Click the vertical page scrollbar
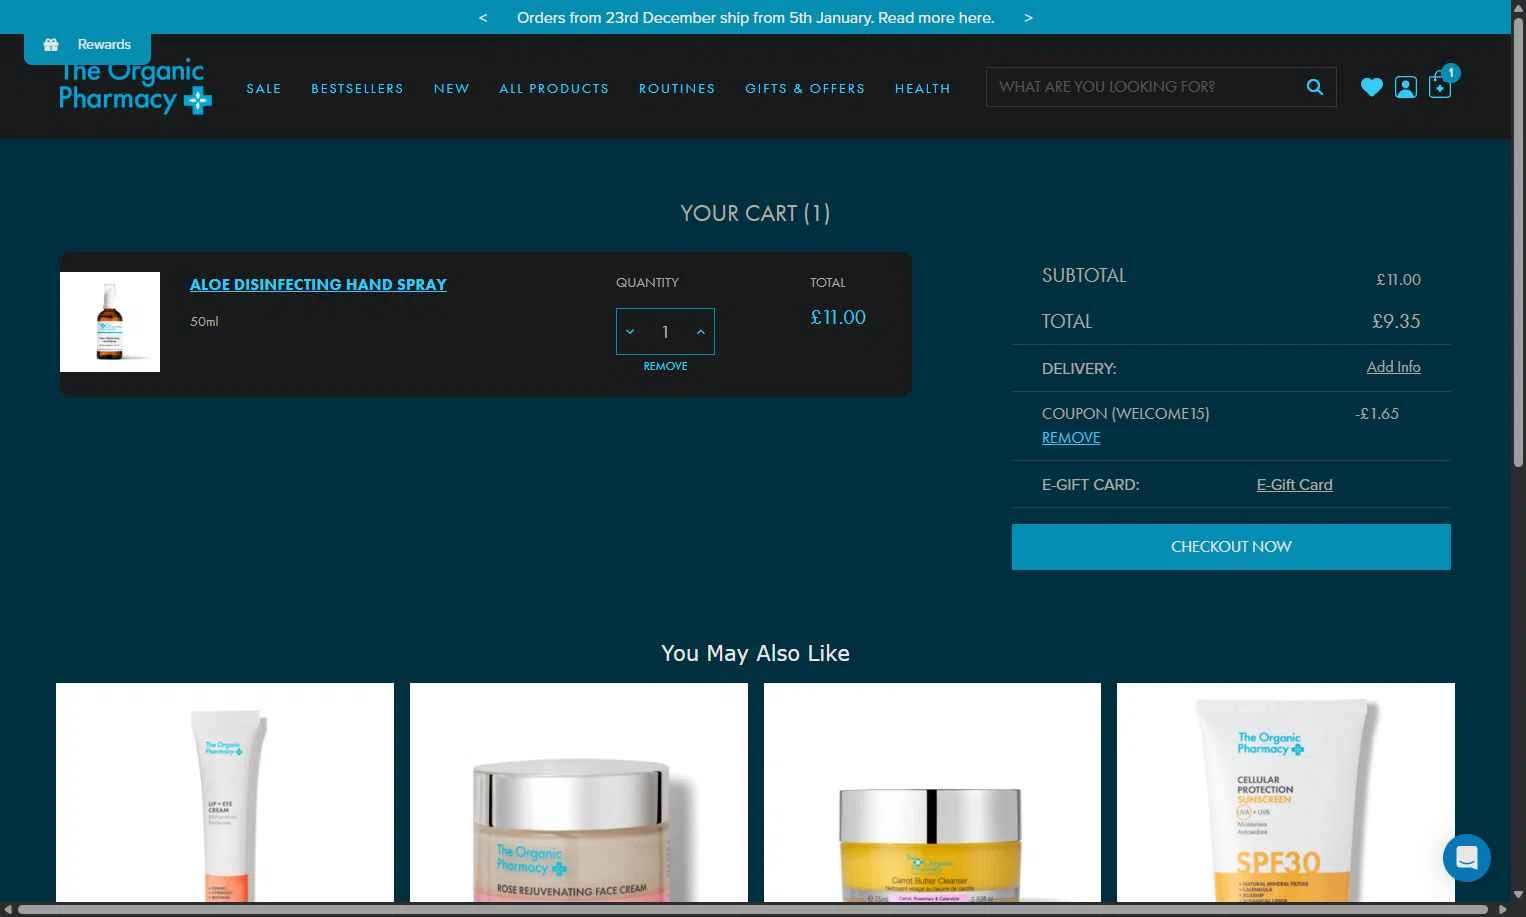The height and width of the screenshot is (917, 1526). click(x=1518, y=240)
